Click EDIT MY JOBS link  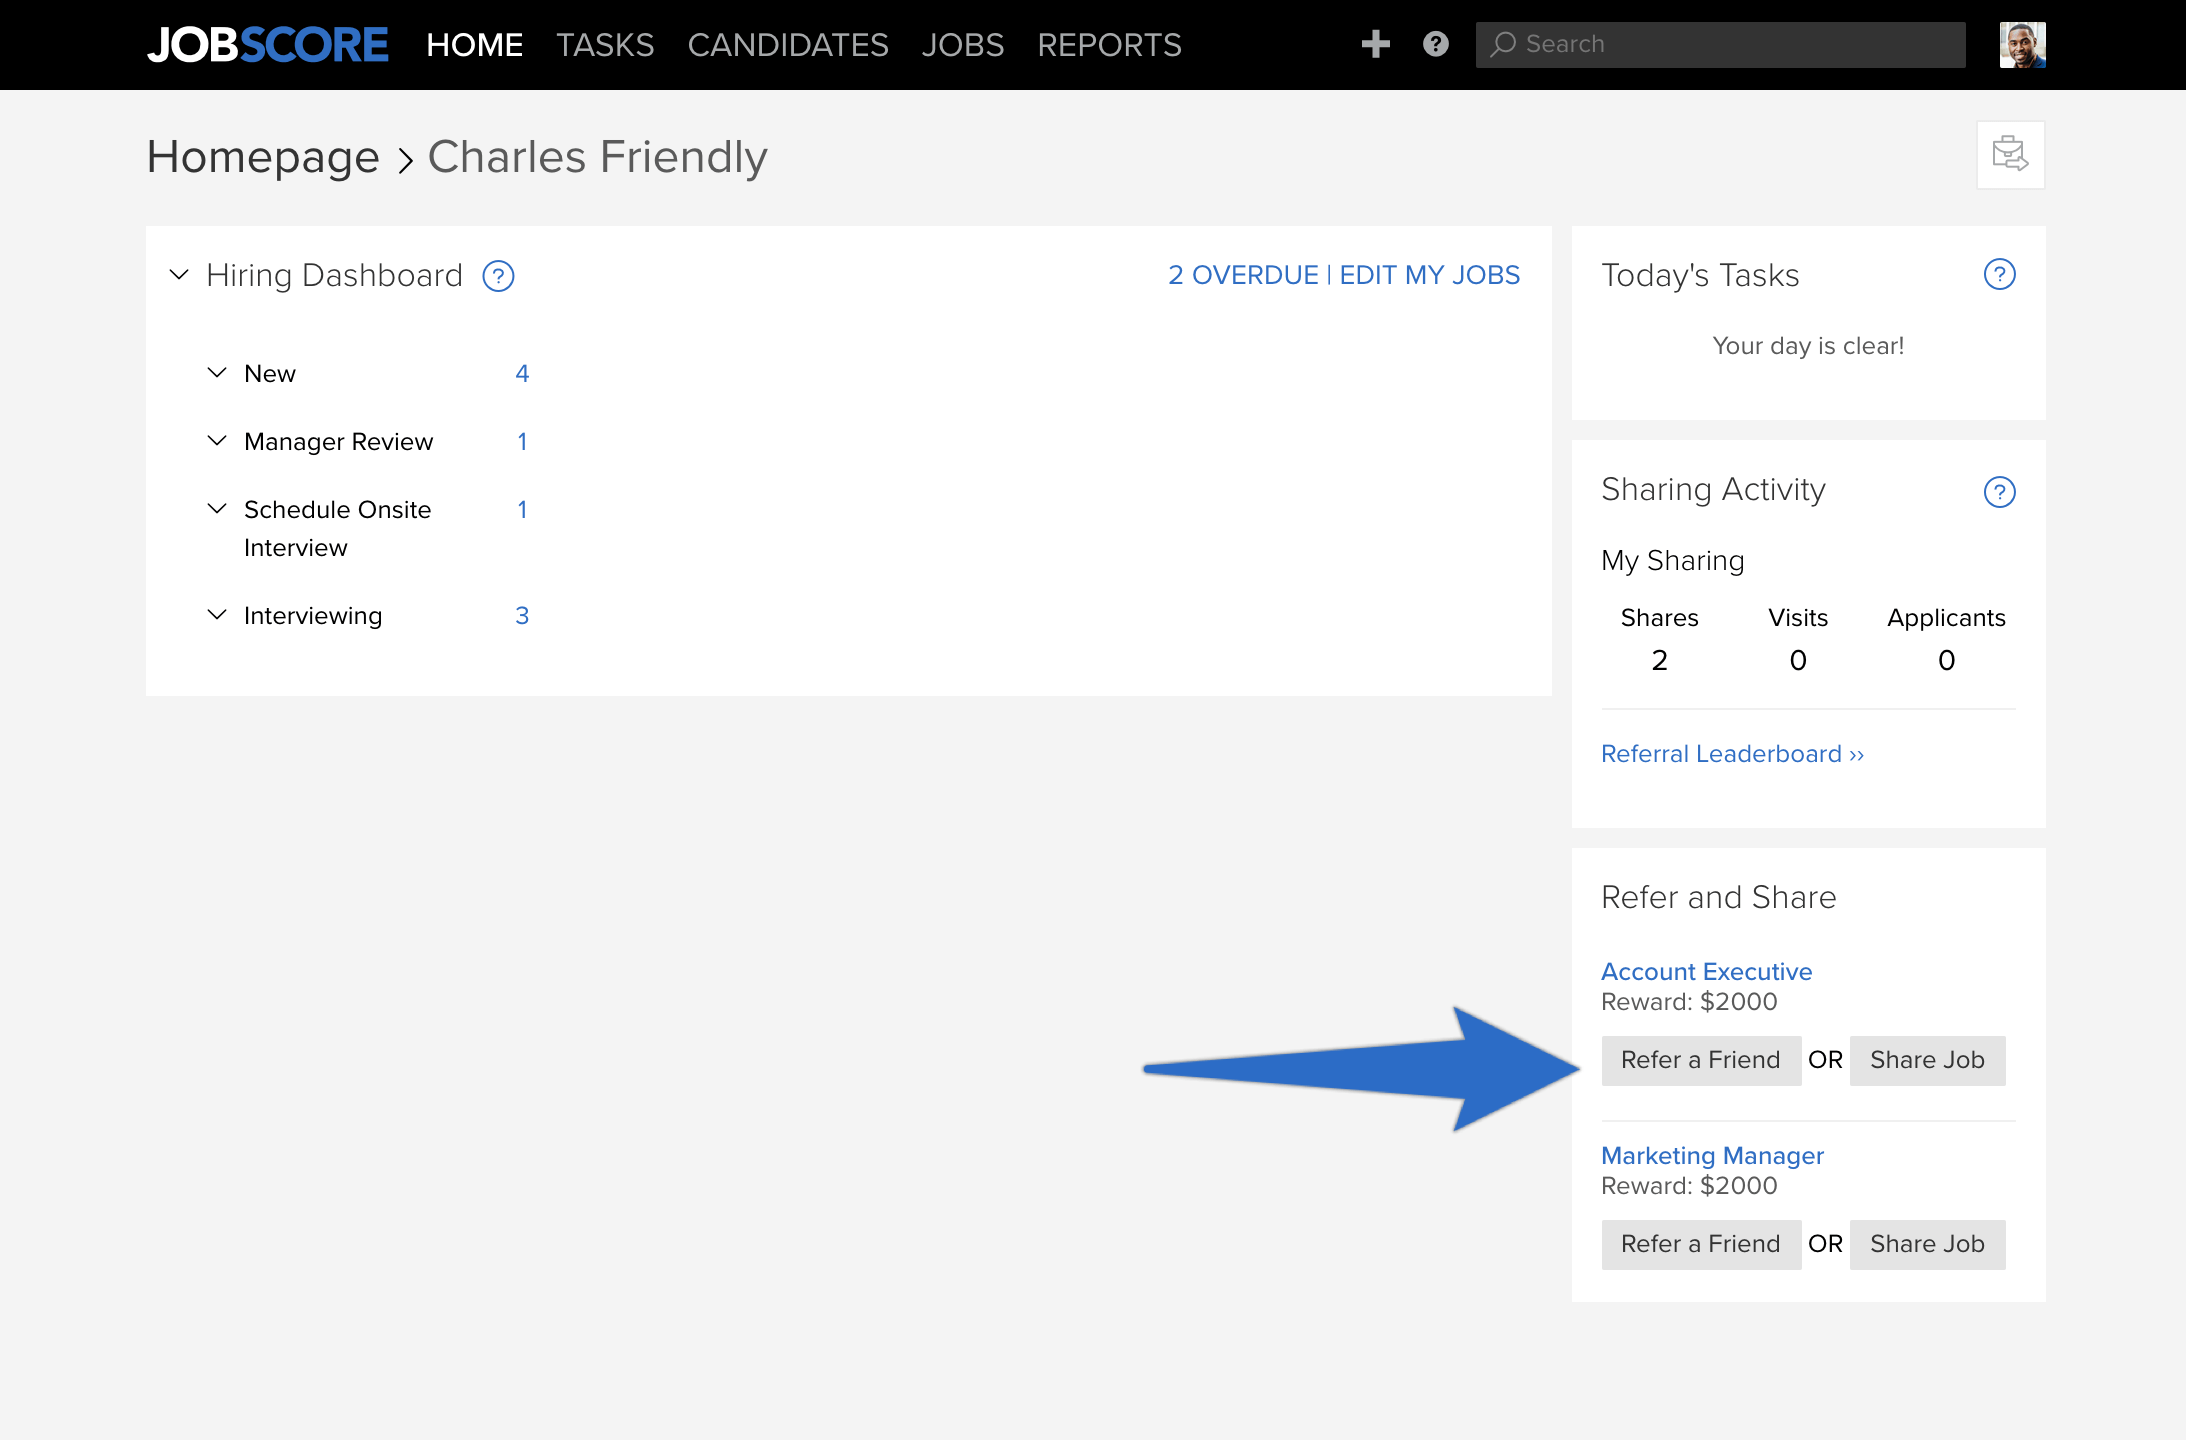tap(1430, 275)
